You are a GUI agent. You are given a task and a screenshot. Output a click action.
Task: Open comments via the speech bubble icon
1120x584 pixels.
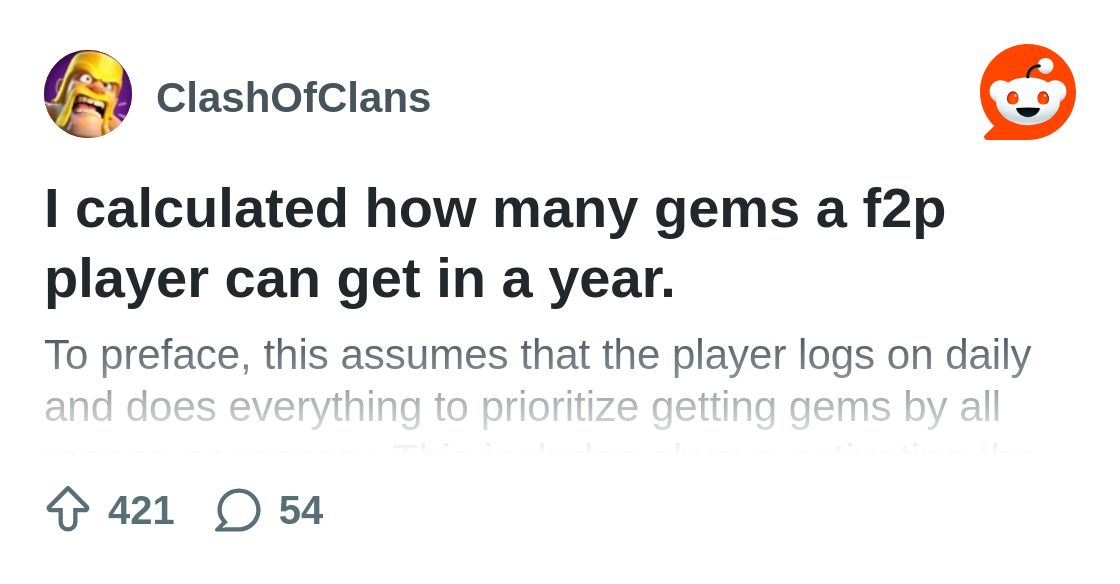pyautogui.click(x=238, y=510)
